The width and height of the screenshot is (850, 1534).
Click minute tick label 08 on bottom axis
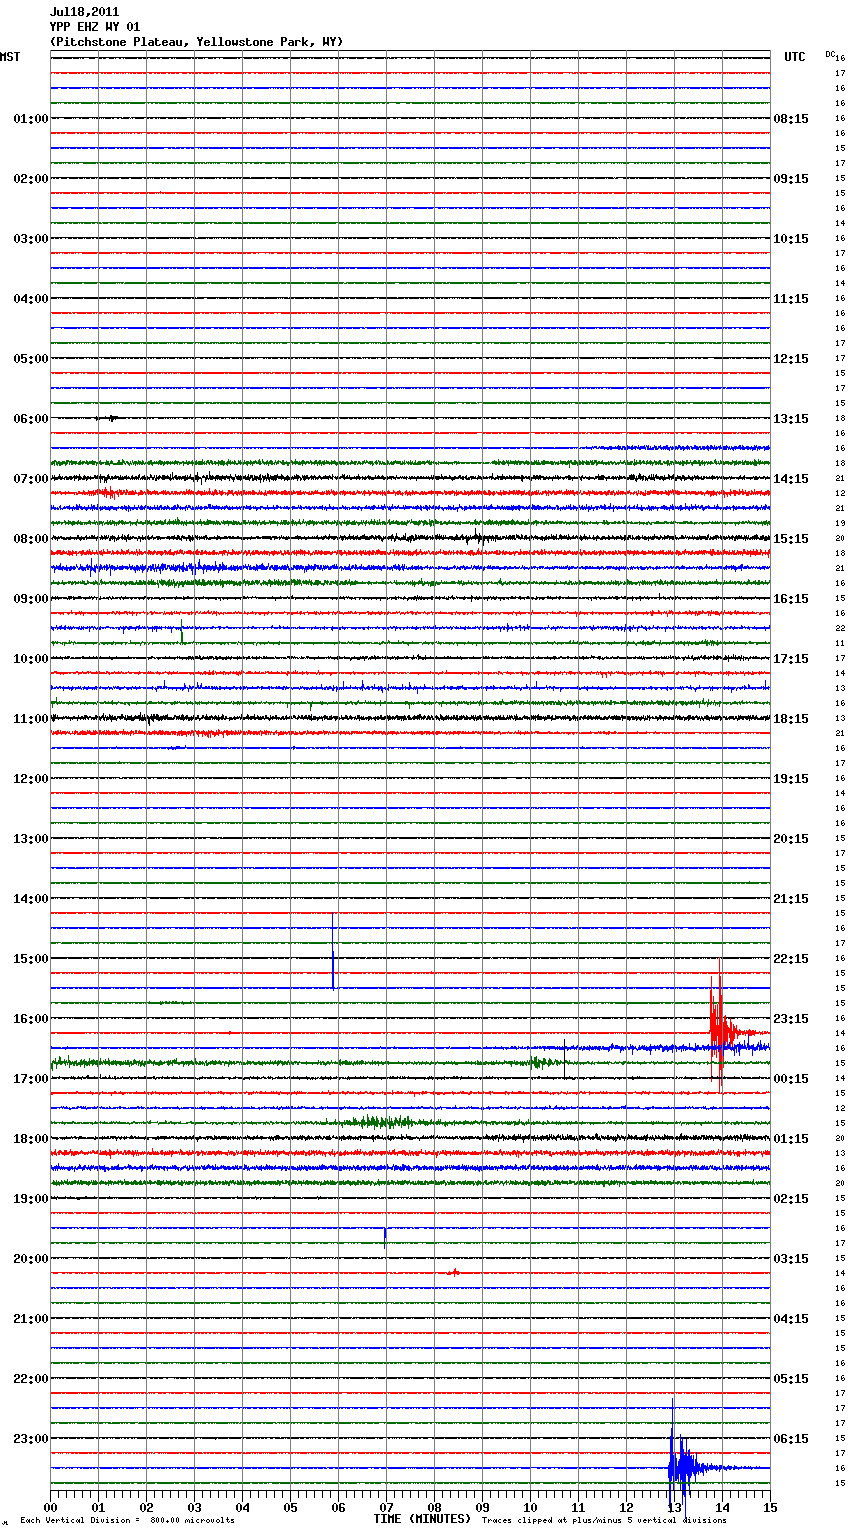click(434, 1506)
